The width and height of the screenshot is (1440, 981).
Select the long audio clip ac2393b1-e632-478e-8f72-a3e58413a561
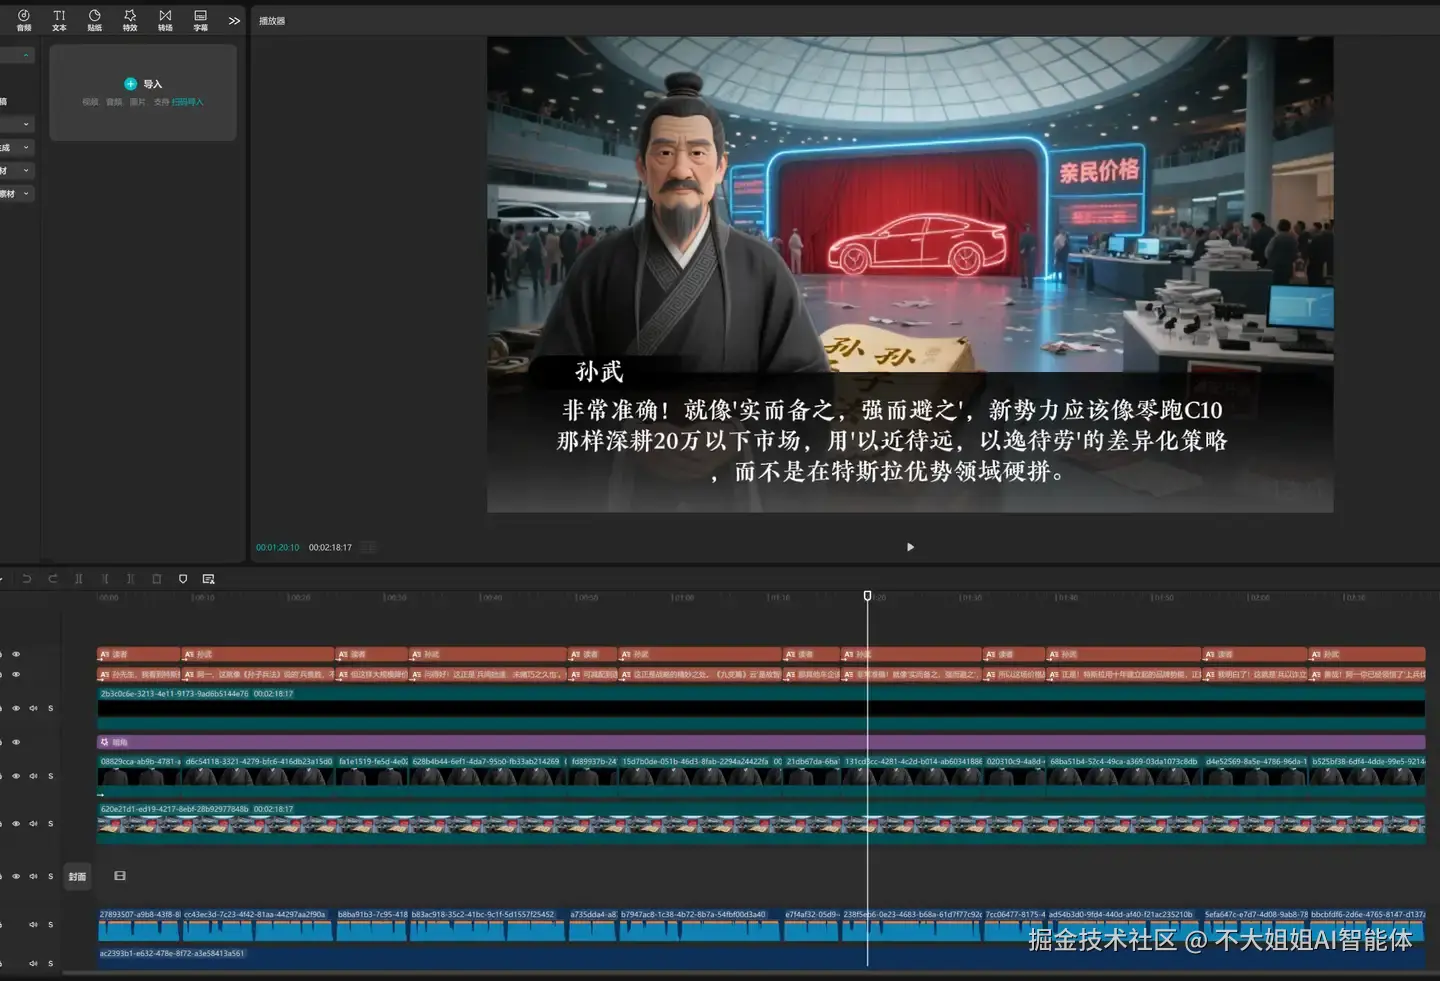point(761,958)
